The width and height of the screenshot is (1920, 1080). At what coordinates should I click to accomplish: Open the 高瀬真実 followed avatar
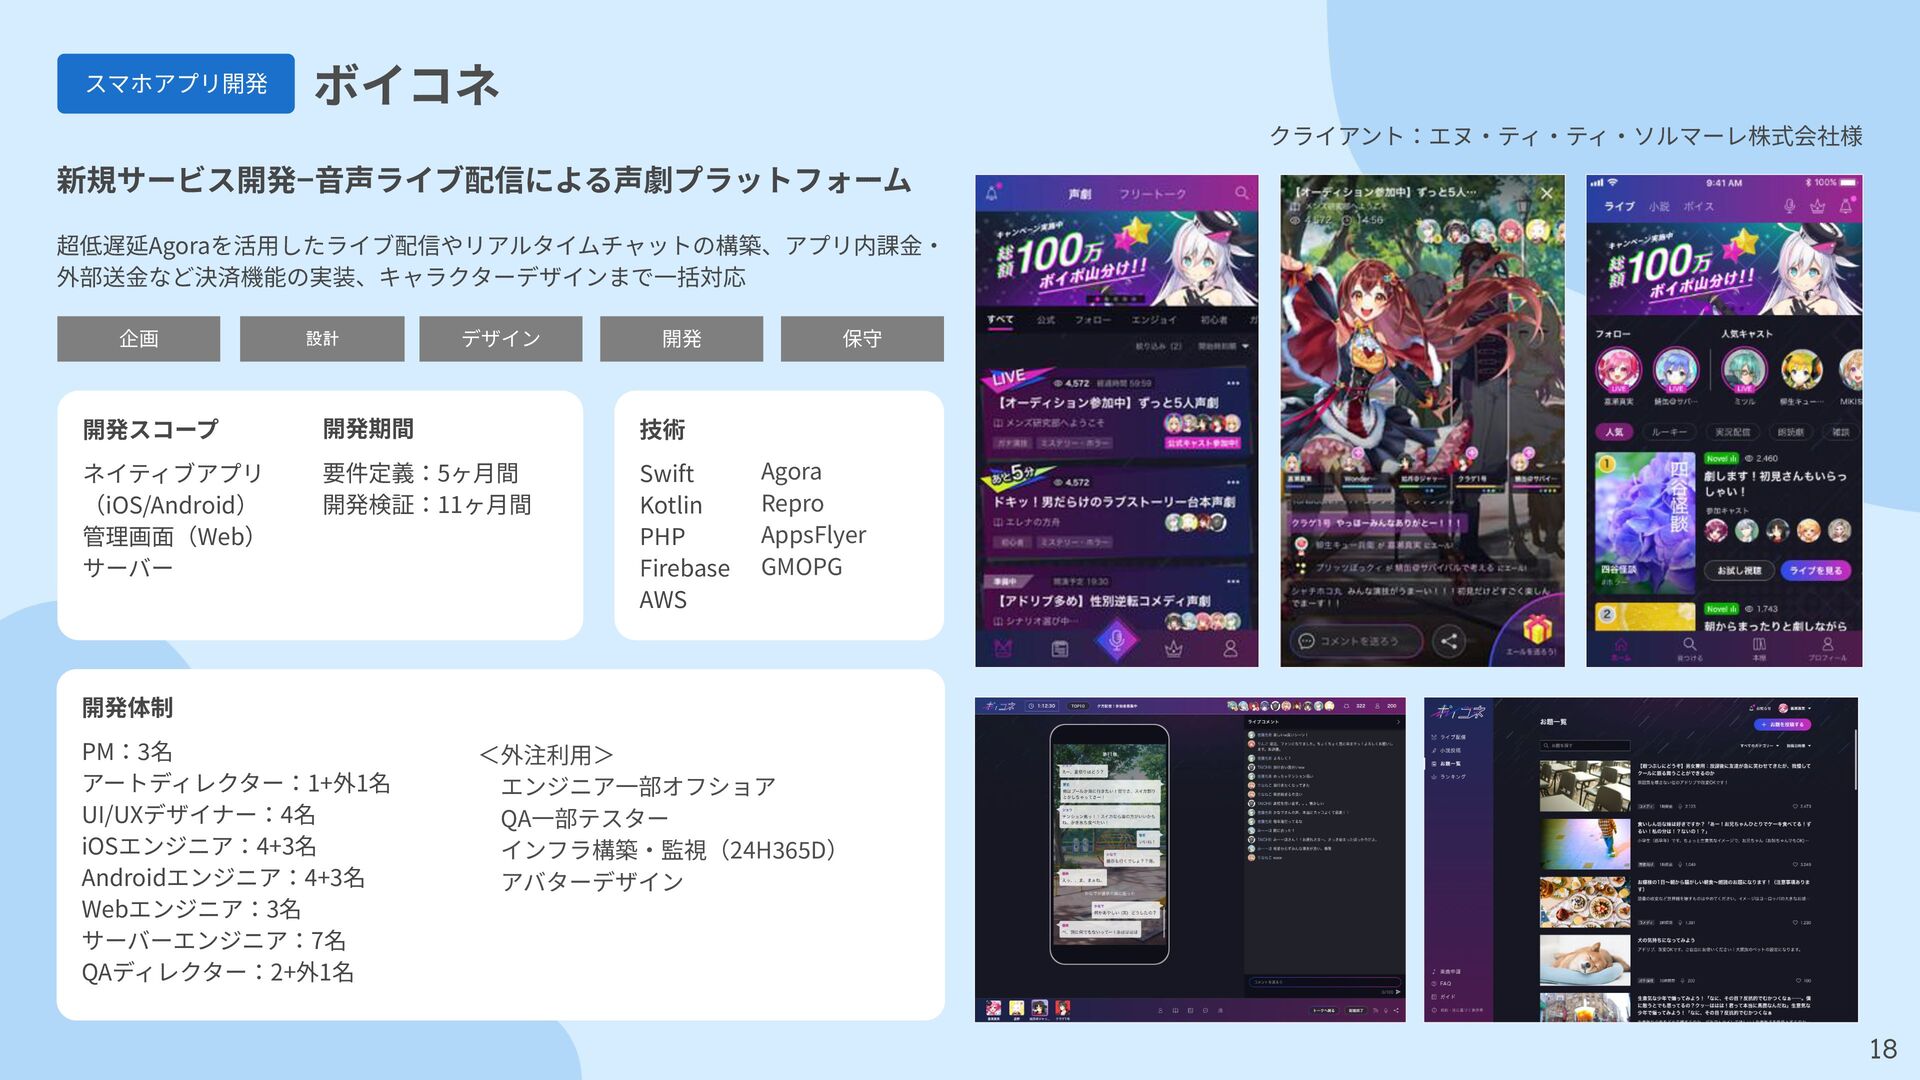click(1618, 371)
